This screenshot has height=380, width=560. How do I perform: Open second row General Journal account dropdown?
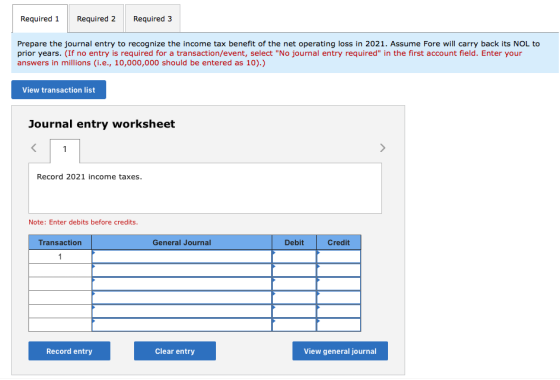pos(182,270)
